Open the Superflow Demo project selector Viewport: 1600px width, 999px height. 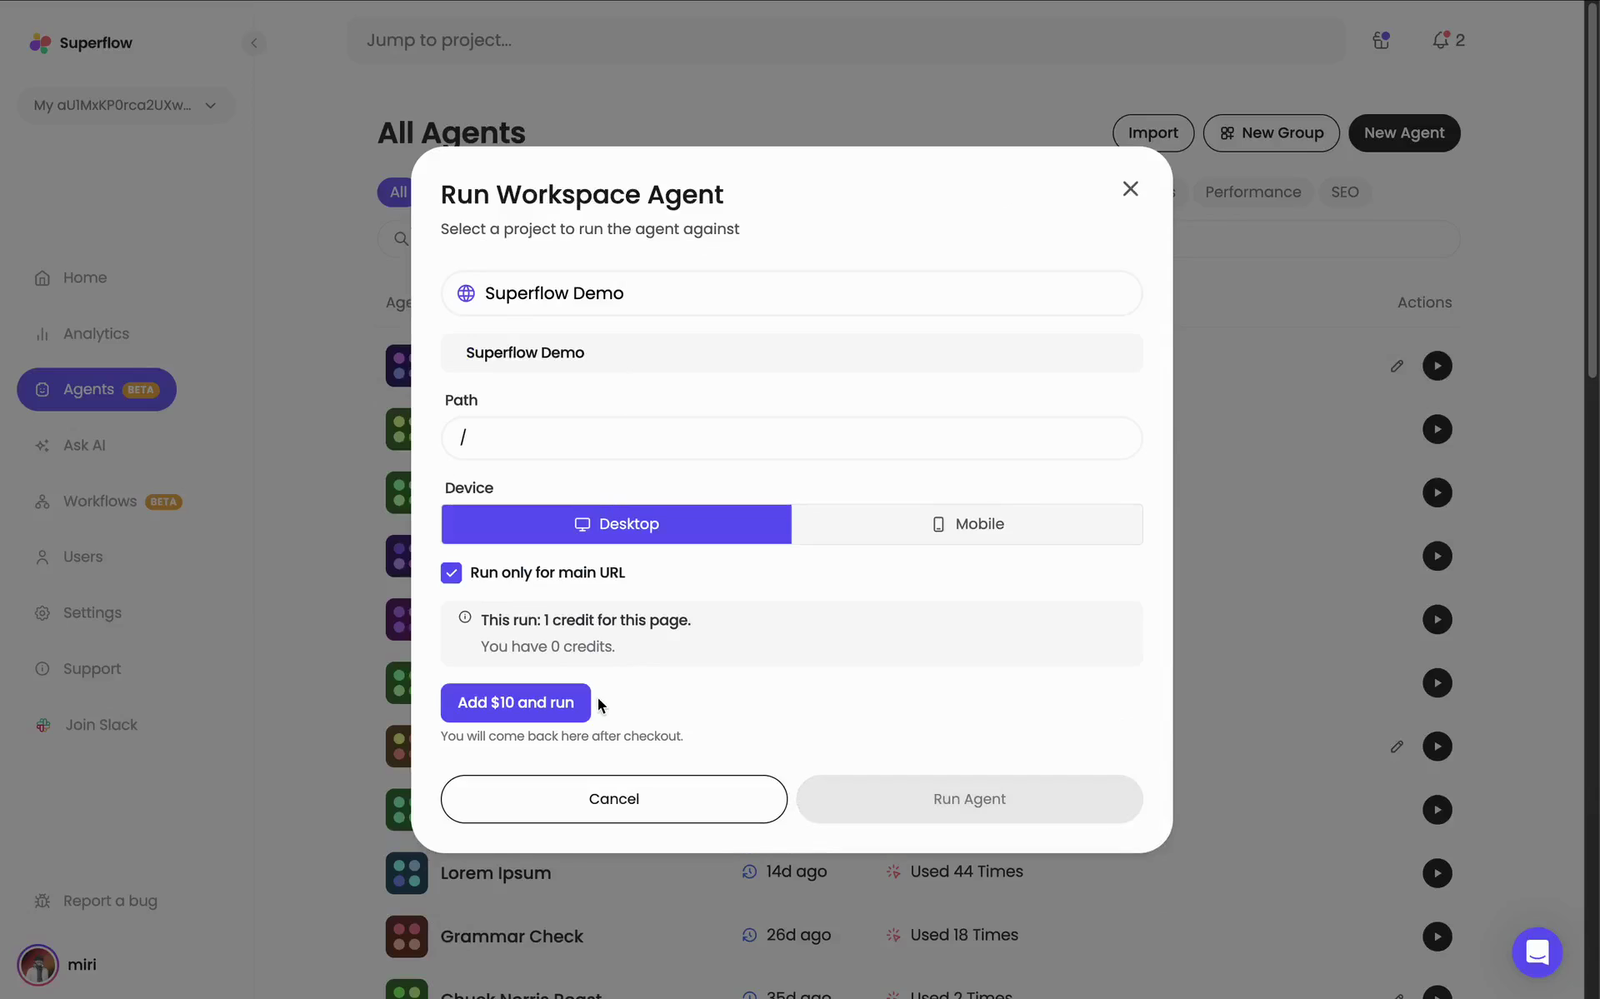tap(792, 293)
